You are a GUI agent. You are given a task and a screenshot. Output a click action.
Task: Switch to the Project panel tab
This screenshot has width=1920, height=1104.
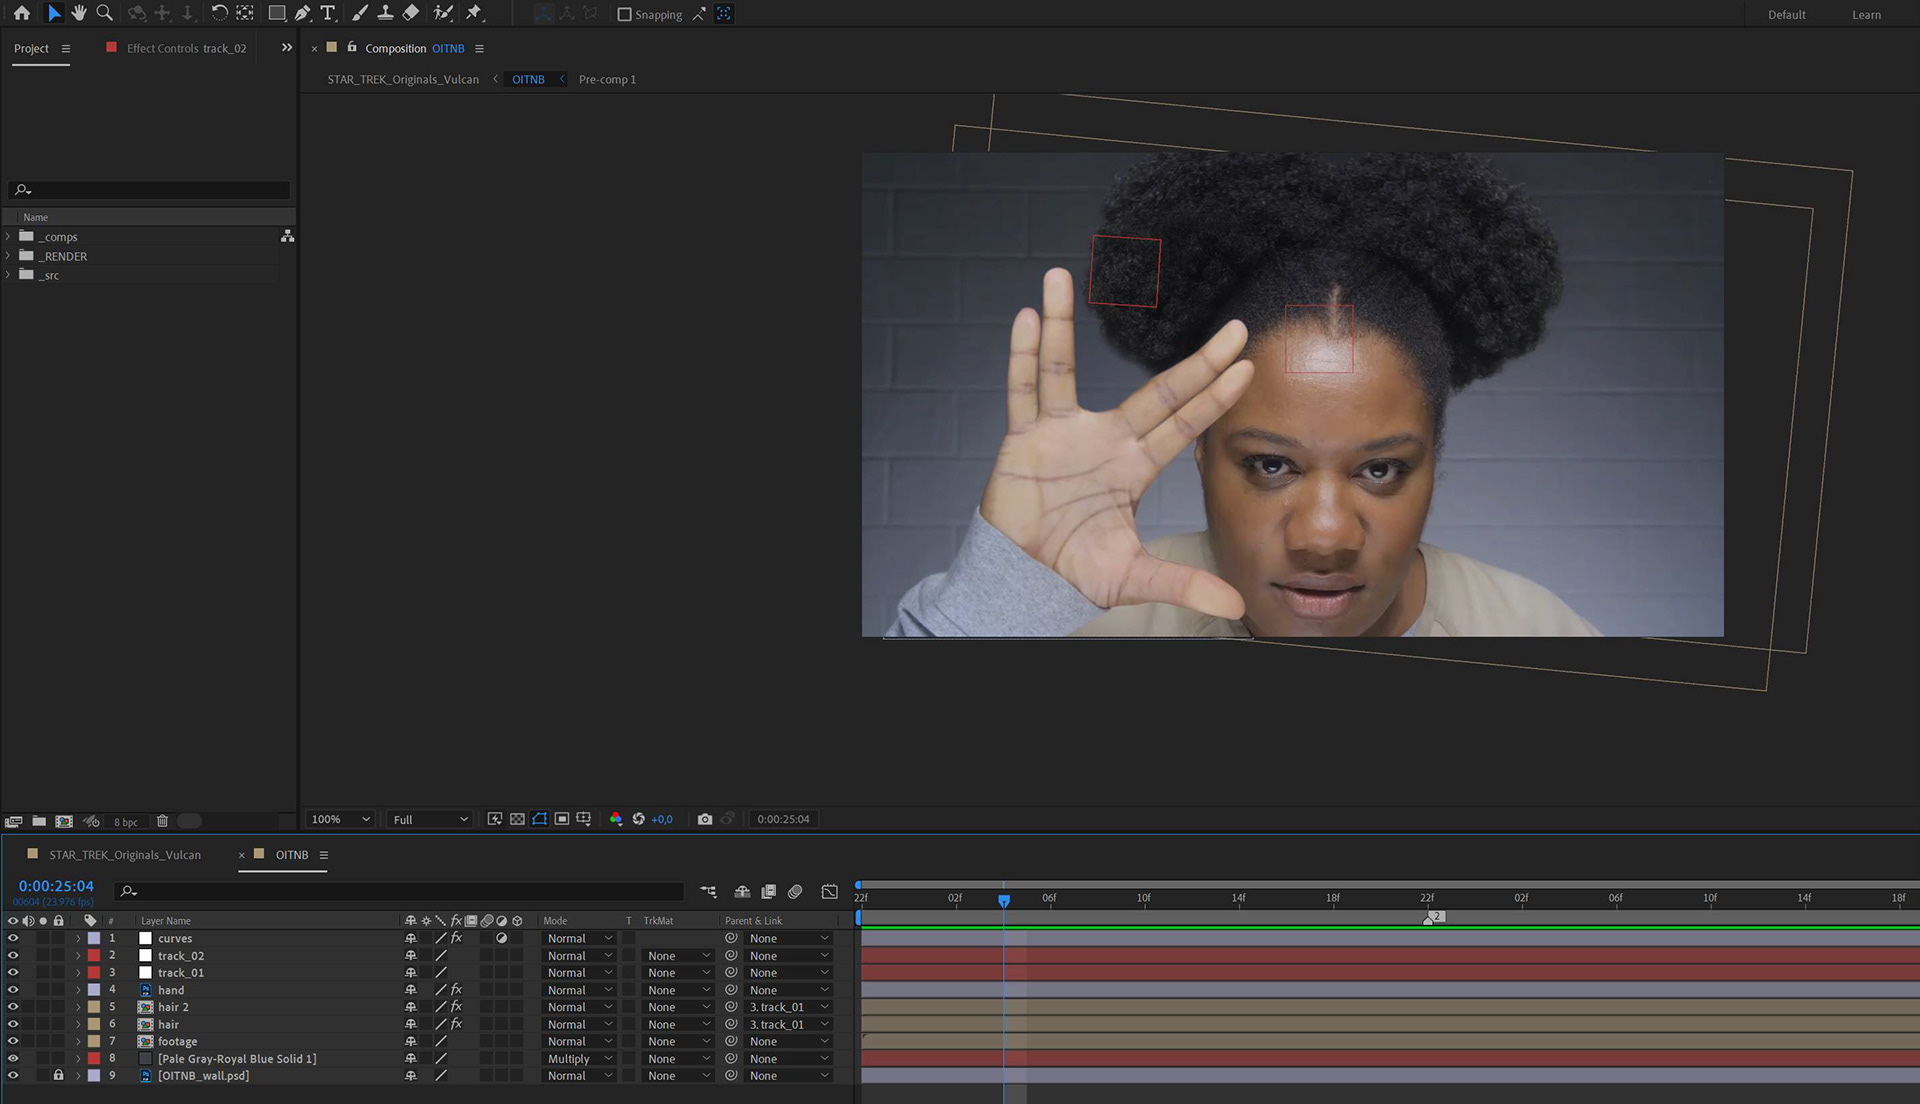tap(31, 48)
